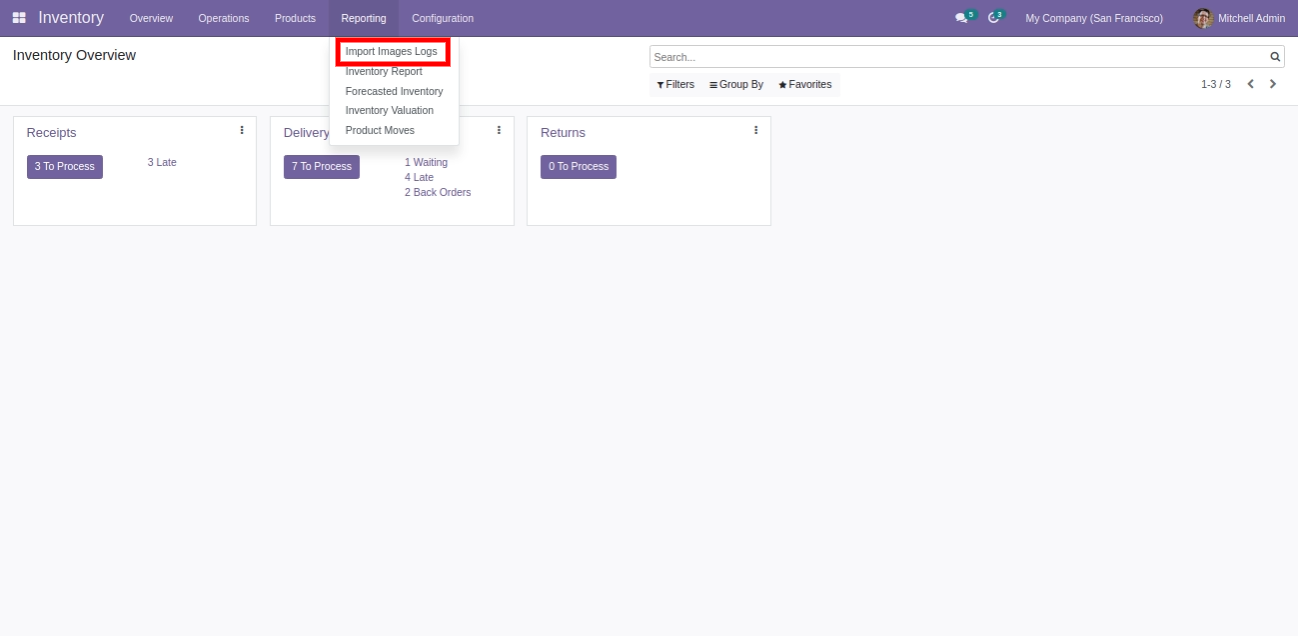Expand the Group By dropdown
Viewport: 1298px width, 636px height.
[x=736, y=85]
